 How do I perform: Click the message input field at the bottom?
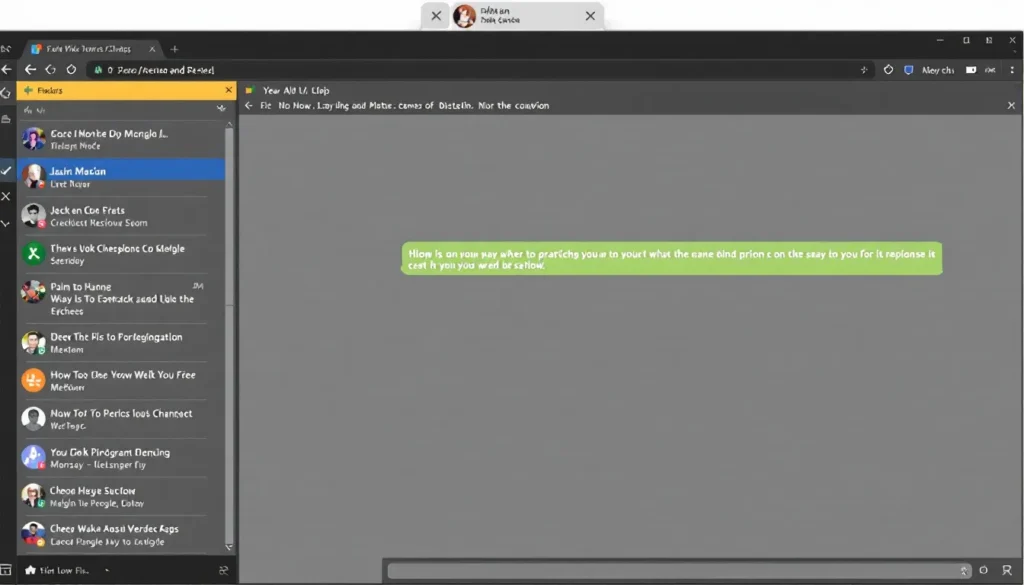click(670, 570)
